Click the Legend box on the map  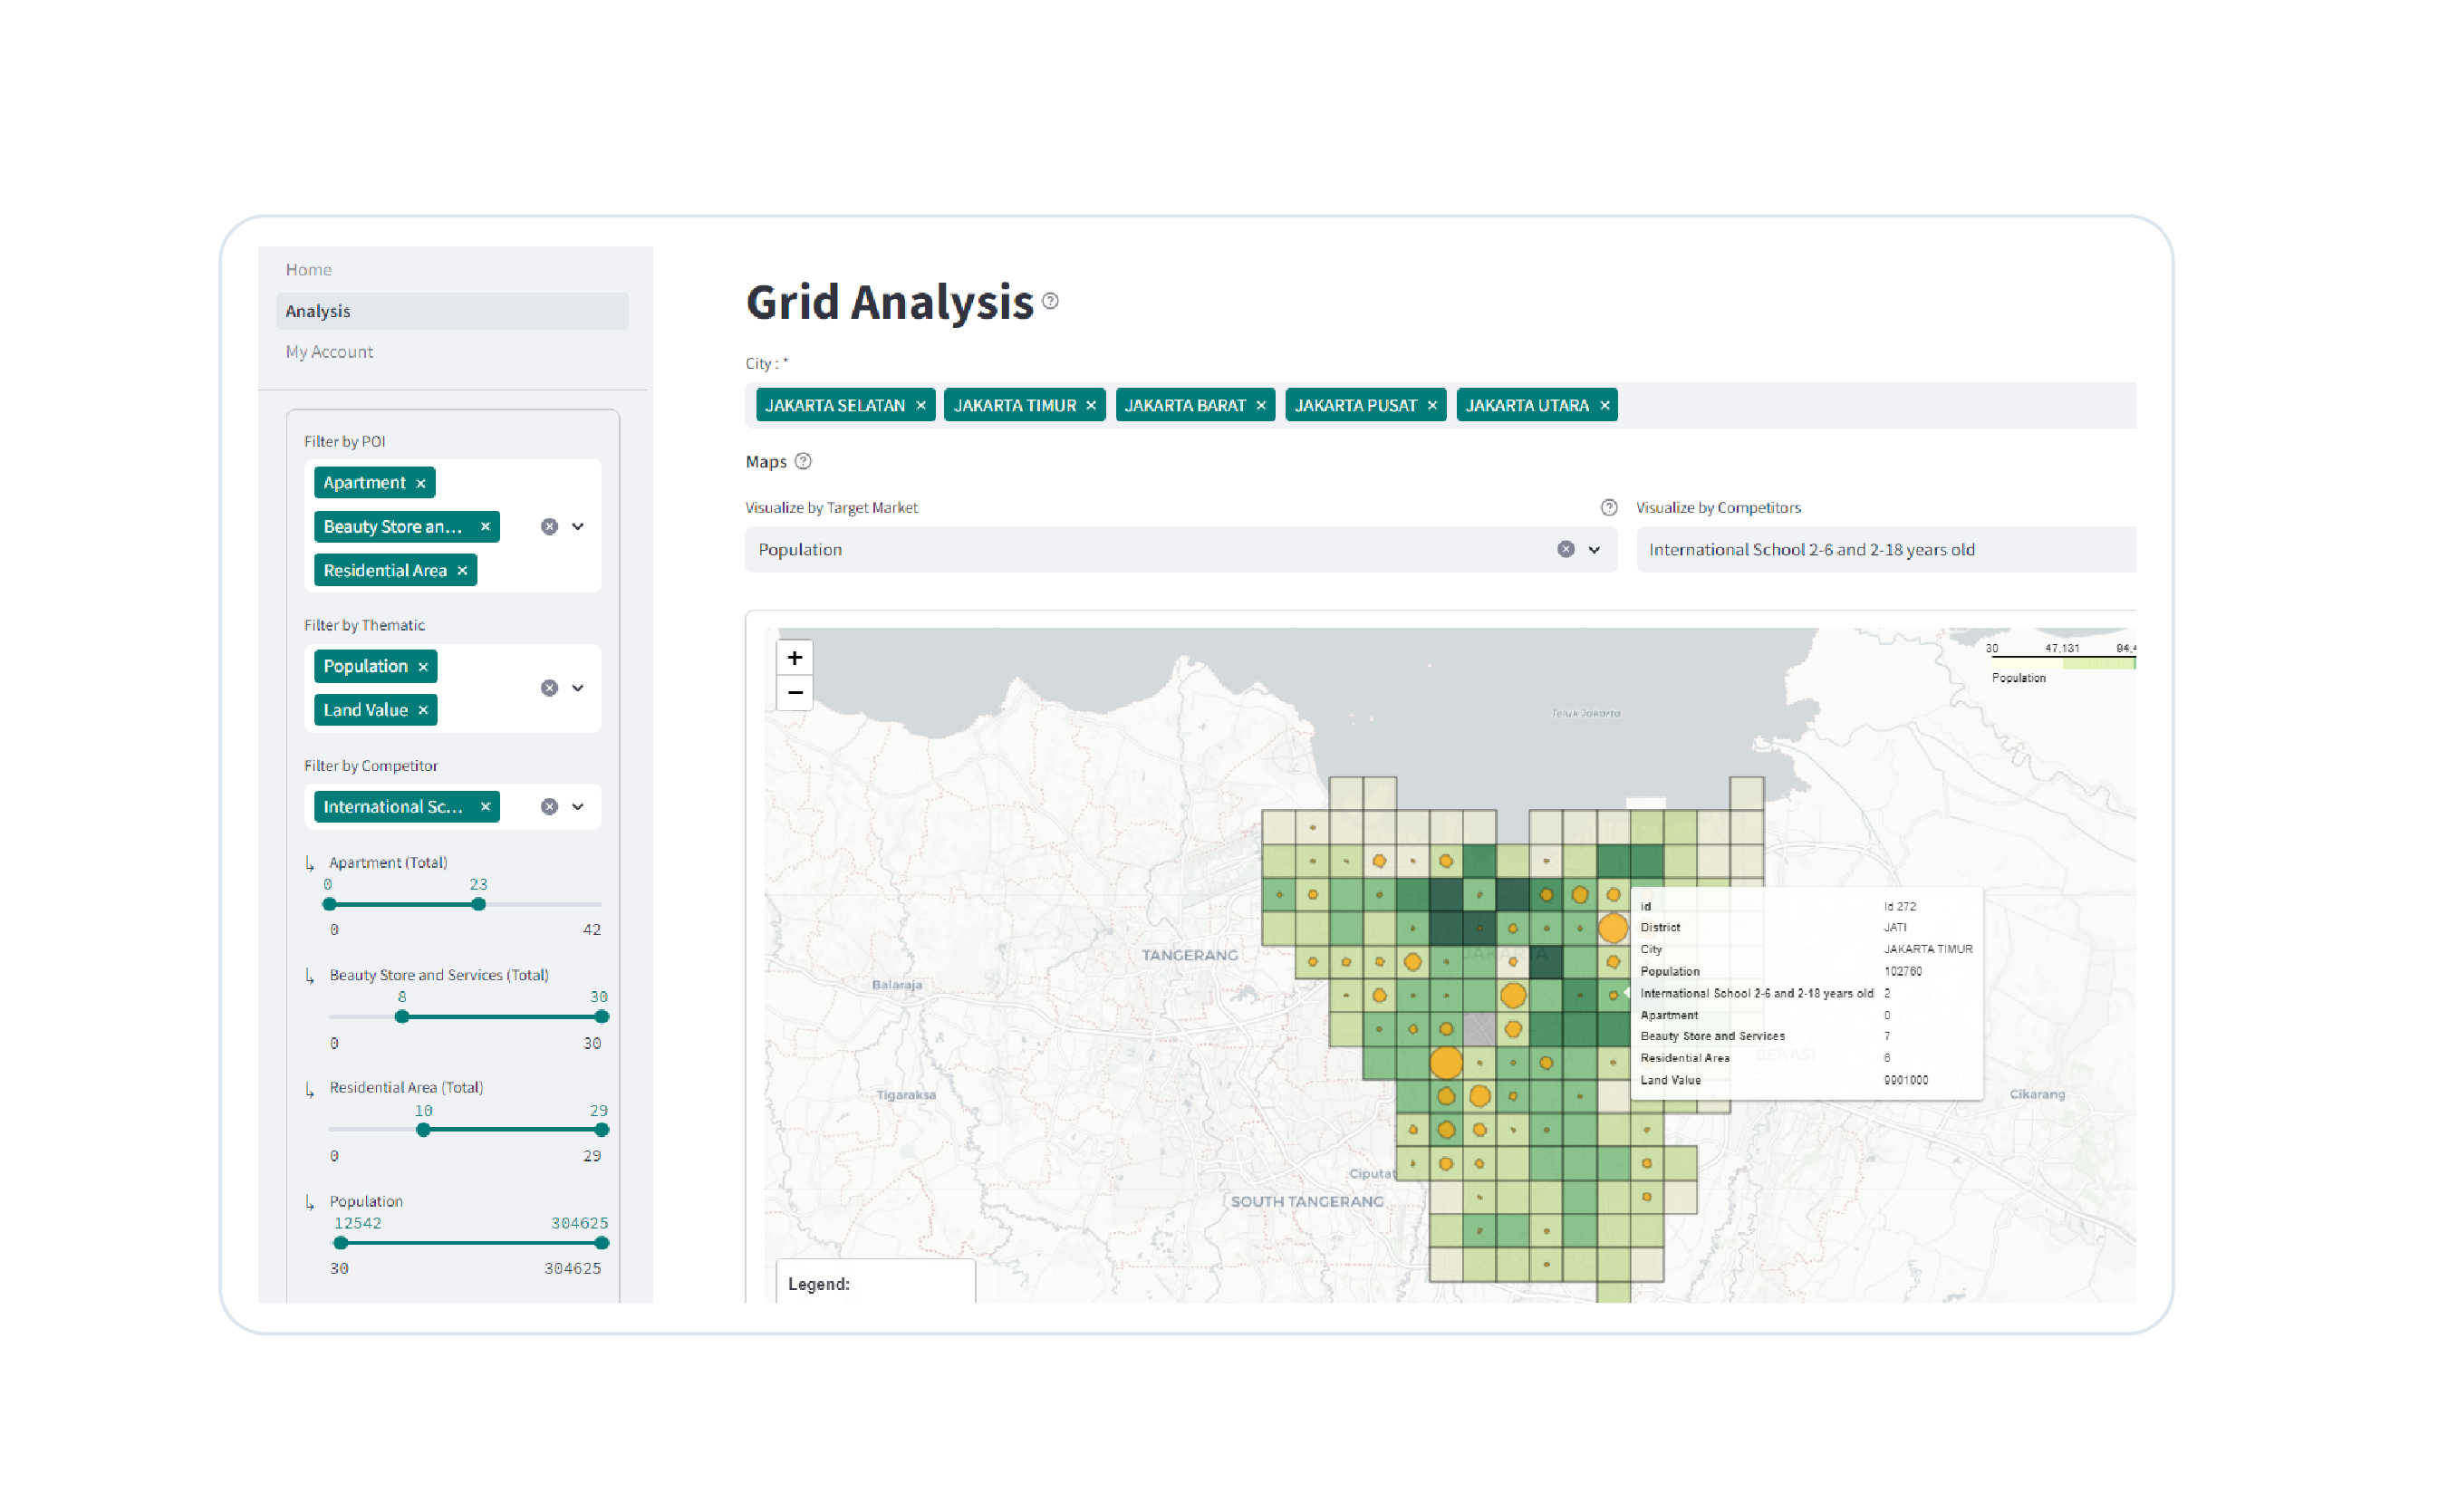[875, 1281]
